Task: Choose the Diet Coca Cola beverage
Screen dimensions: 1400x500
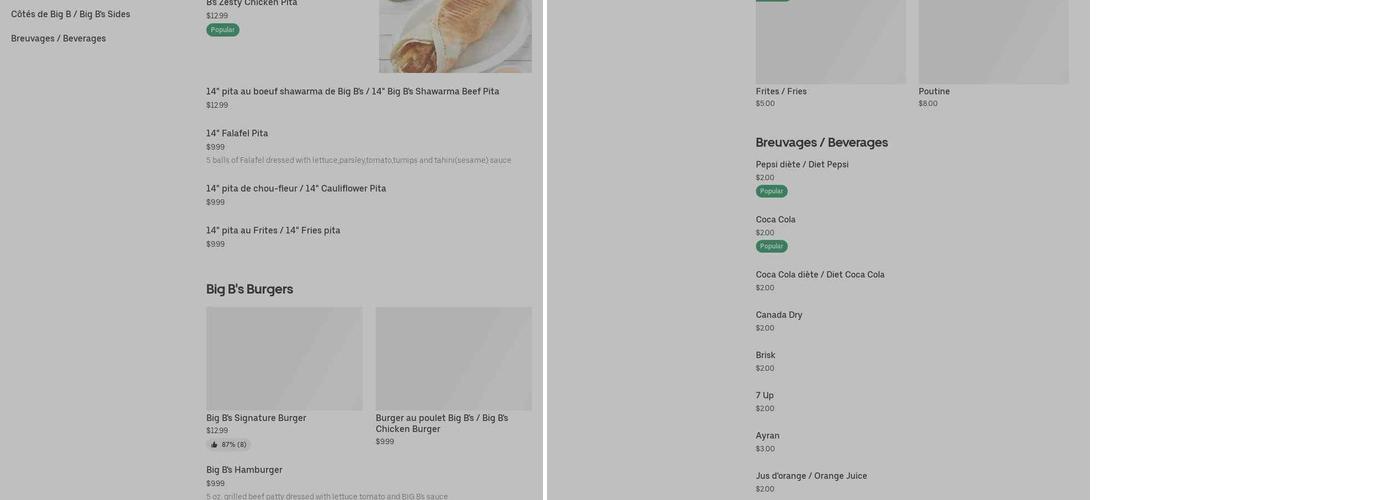Action: [x=820, y=275]
